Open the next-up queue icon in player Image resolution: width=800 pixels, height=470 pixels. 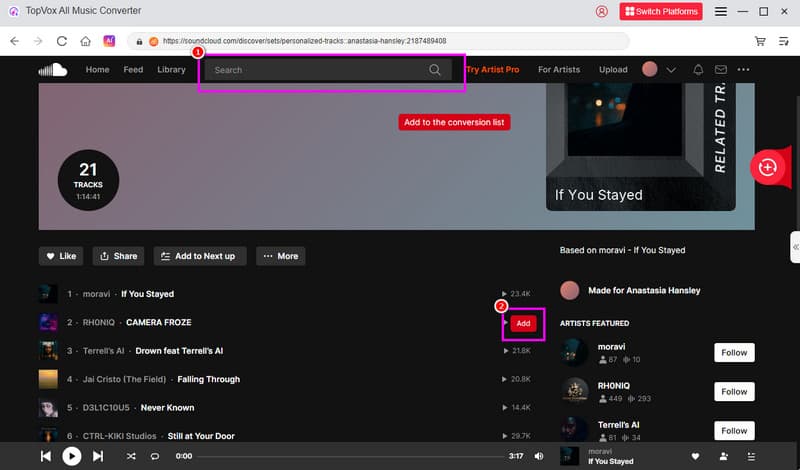coord(751,456)
